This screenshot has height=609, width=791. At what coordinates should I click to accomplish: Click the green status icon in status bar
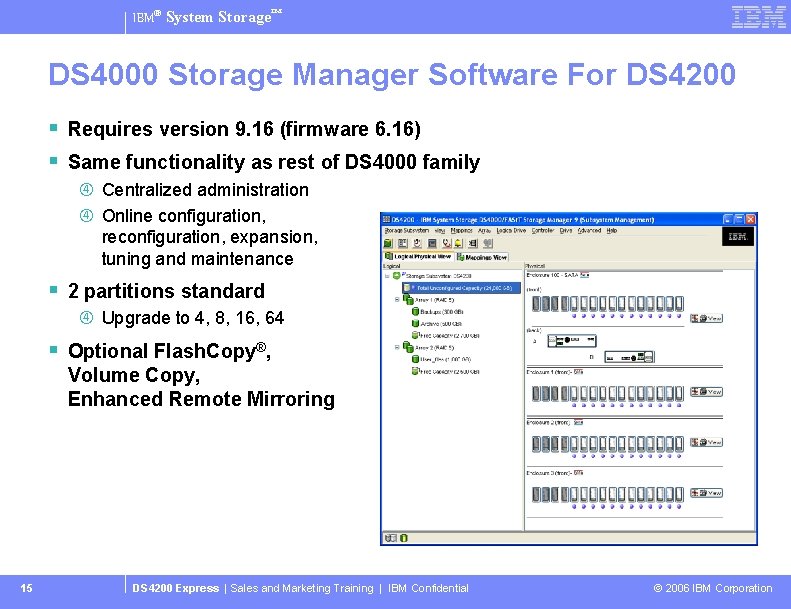(x=404, y=538)
